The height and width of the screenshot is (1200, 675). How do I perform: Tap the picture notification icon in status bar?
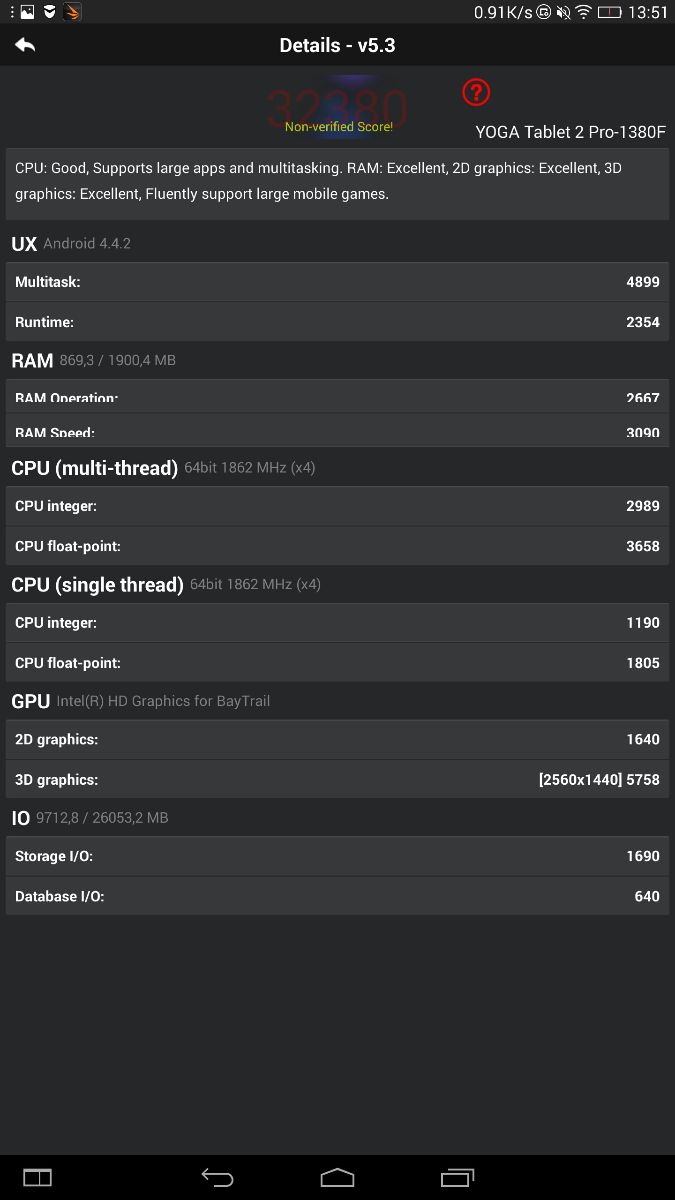tap(27, 12)
